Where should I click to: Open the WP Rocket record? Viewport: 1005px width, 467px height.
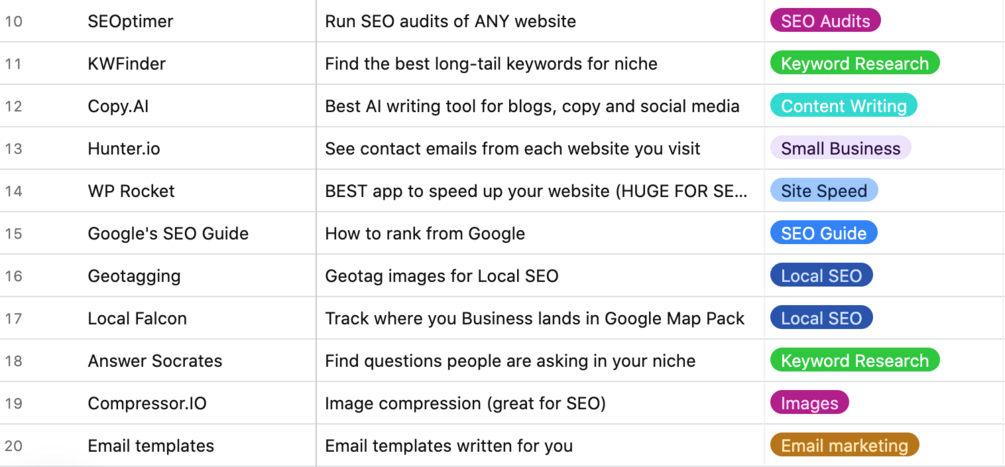pyautogui.click(x=131, y=191)
